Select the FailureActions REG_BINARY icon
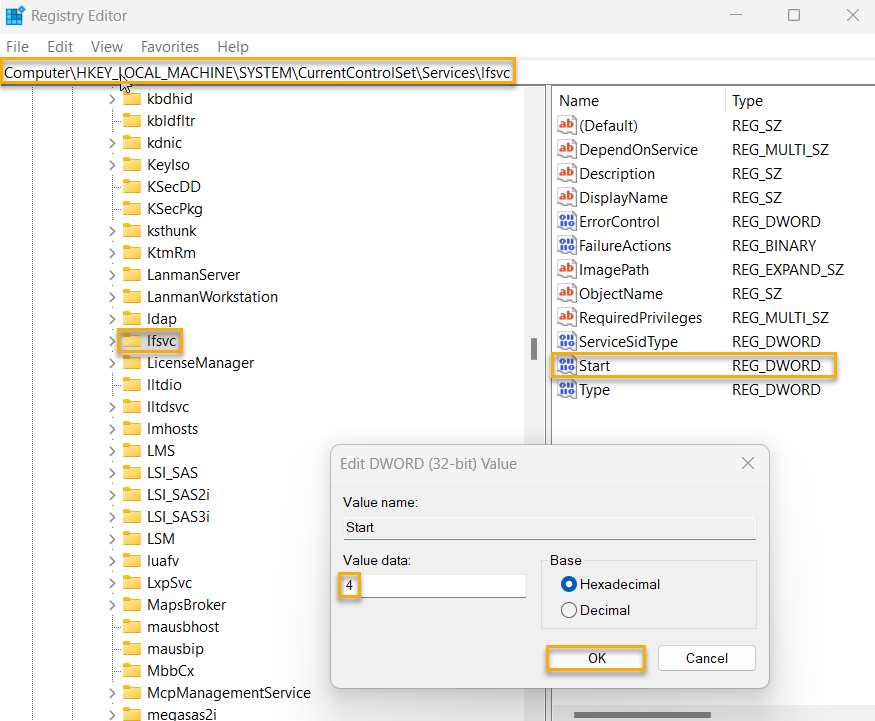This screenshot has width=875, height=721. tap(567, 245)
